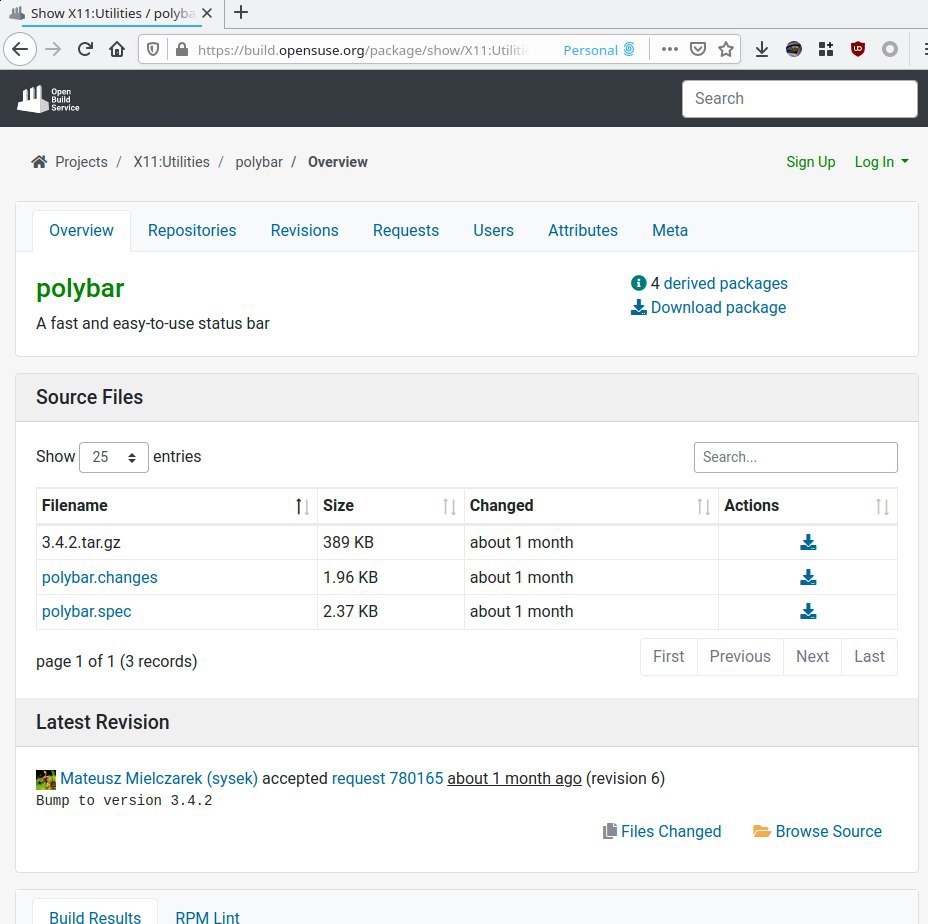
Task: Click the round dark extension icon
Action: click(x=794, y=50)
